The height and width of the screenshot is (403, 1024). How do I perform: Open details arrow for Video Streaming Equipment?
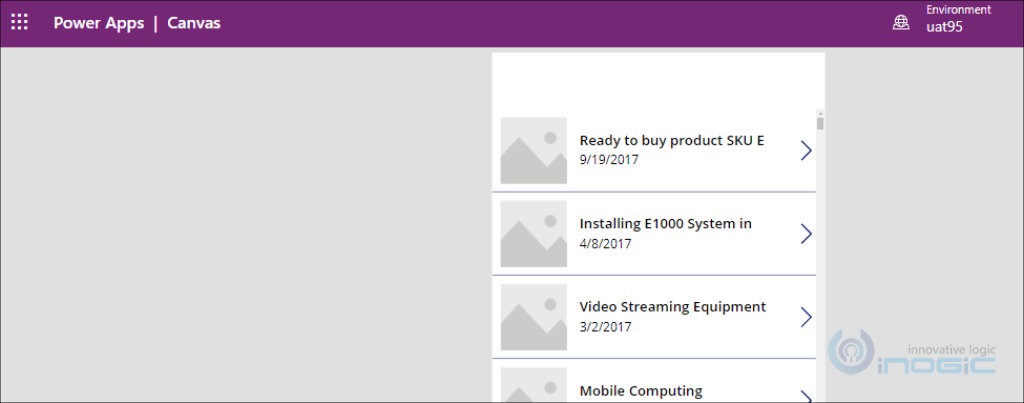click(807, 317)
